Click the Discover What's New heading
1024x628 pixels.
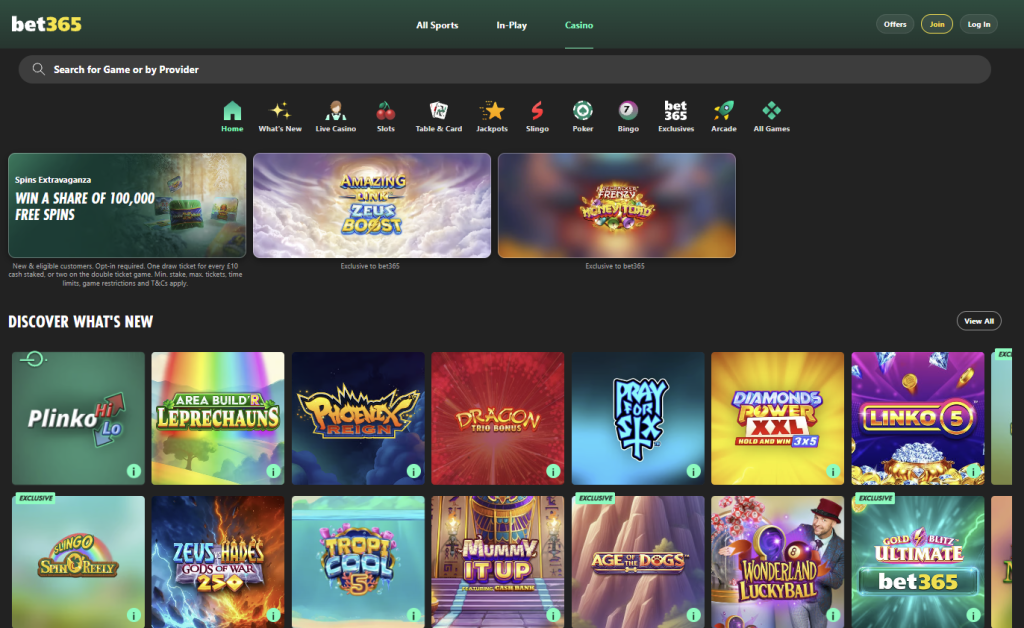80,321
